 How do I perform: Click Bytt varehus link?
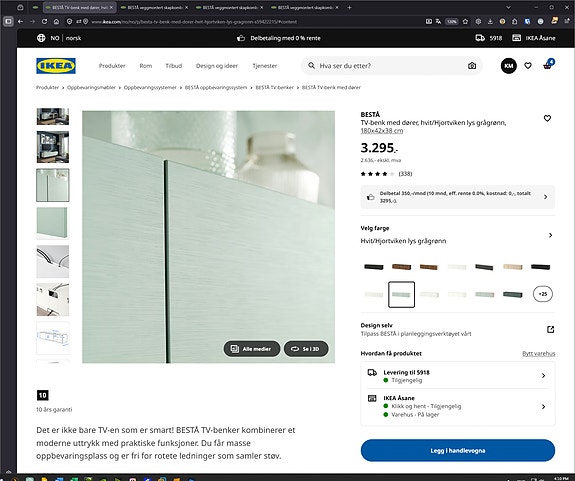(x=538, y=353)
